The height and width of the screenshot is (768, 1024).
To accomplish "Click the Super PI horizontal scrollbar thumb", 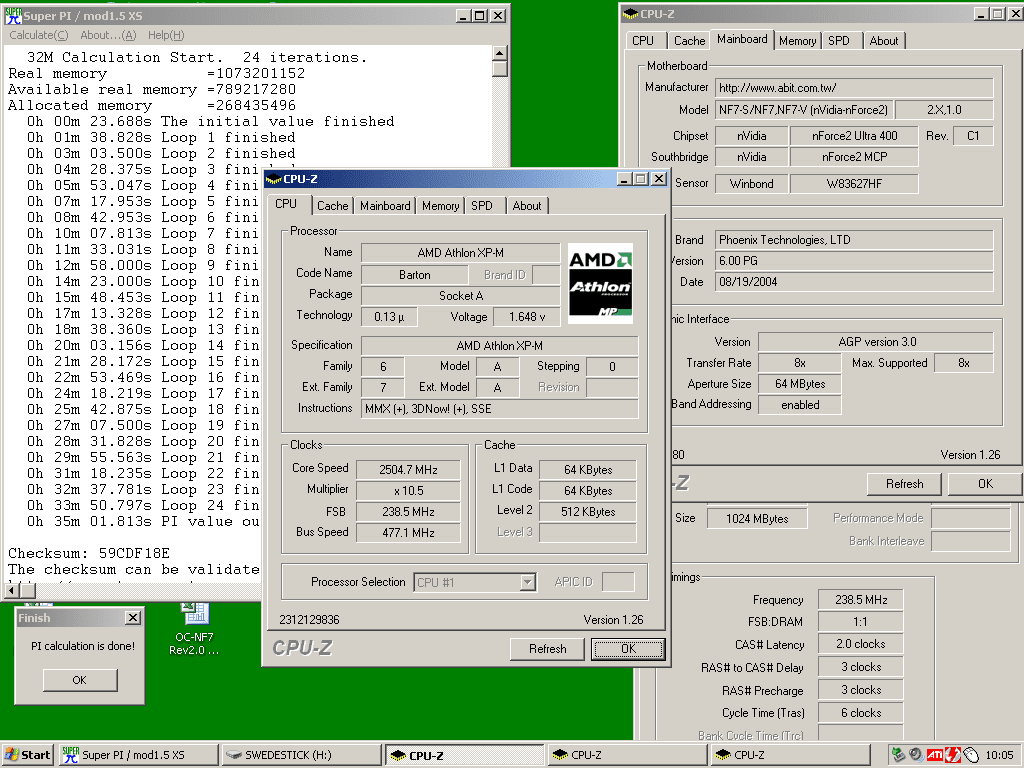I will [28, 591].
